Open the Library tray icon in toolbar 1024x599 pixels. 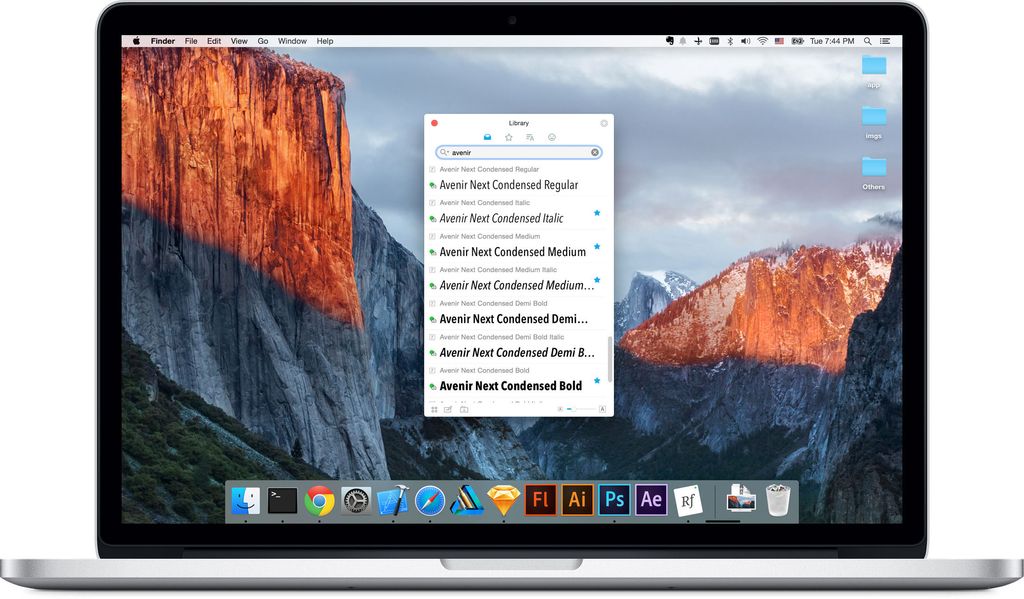click(487, 137)
